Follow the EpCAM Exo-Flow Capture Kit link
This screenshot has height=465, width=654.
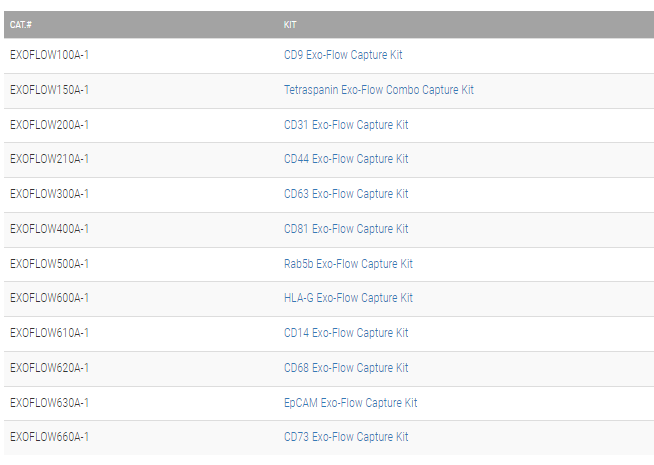click(x=351, y=403)
